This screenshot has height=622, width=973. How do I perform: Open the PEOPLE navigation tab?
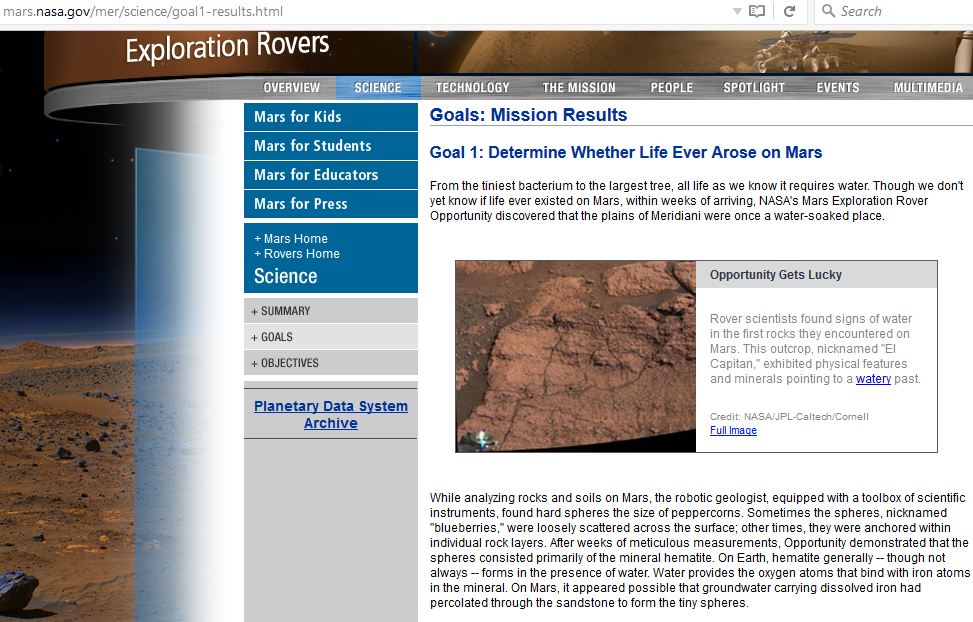pos(671,88)
